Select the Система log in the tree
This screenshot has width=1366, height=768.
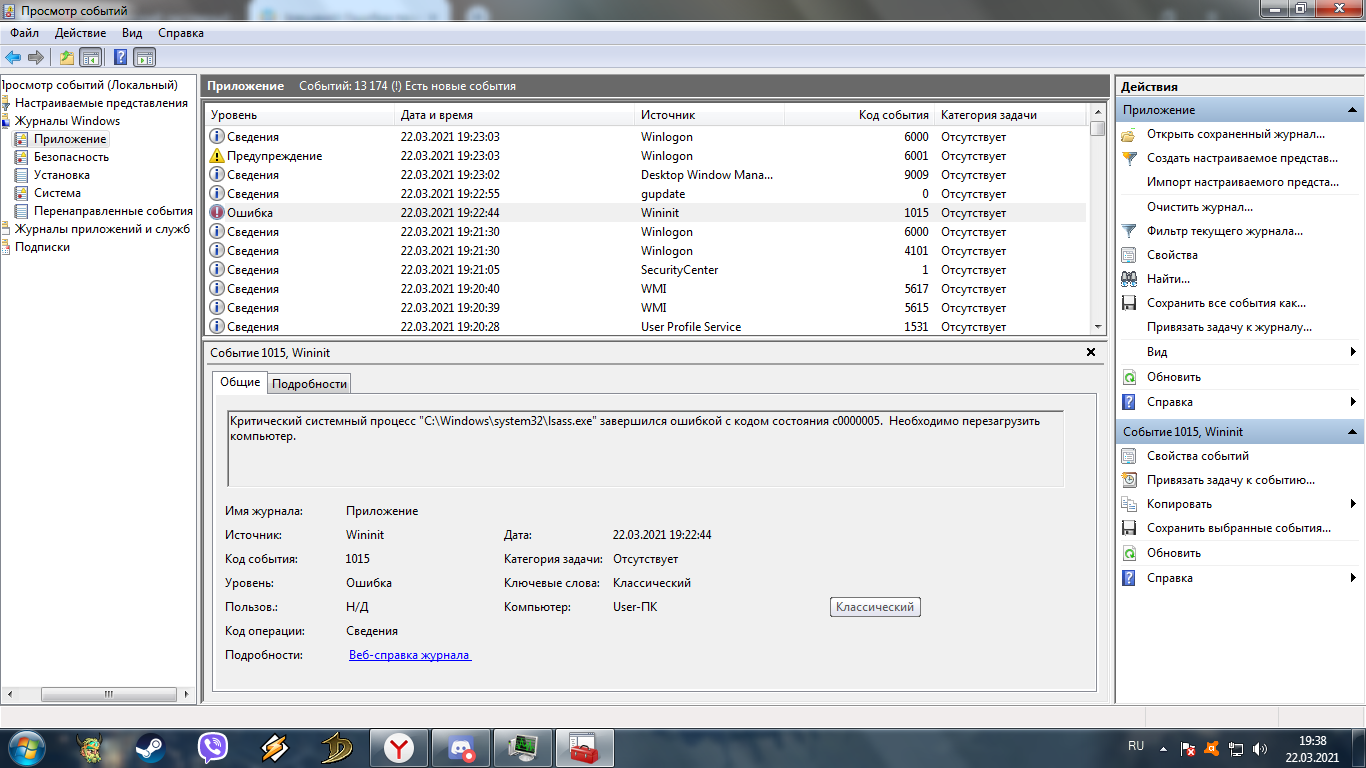point(57,193)
